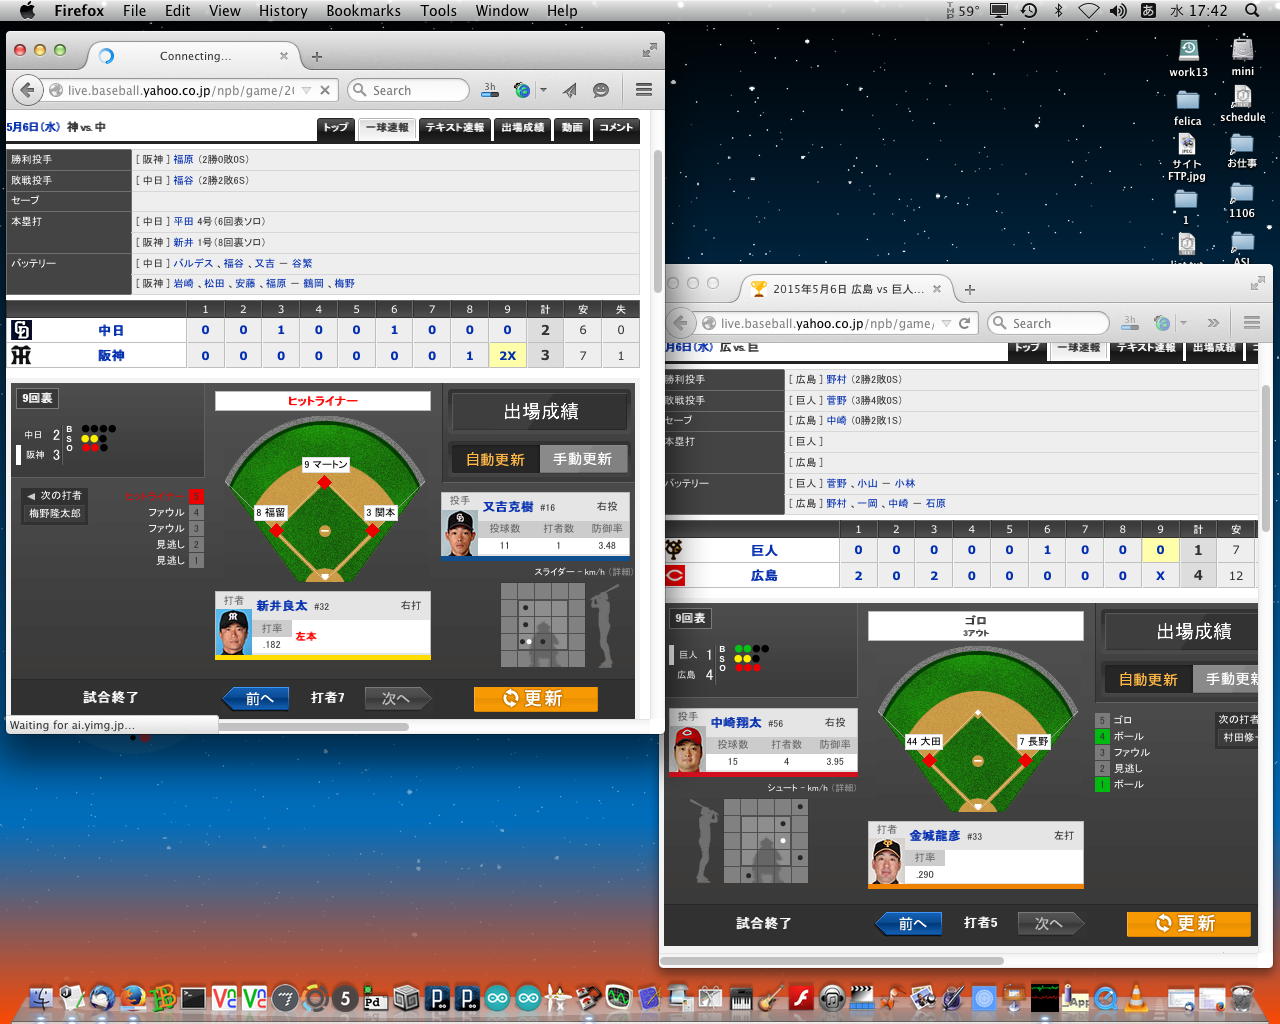The height and width of the screenshot is (1024, 1280).
Task: Click 次へ button in Chunichi–Hanshin window
Action: pyautogui.click(x=398, y=698)
